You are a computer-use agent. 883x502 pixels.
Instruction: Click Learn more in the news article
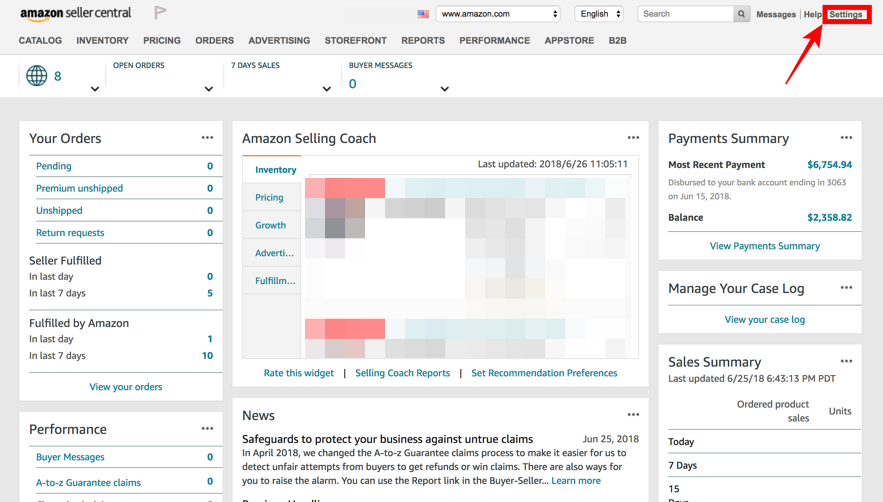point(576,481)
